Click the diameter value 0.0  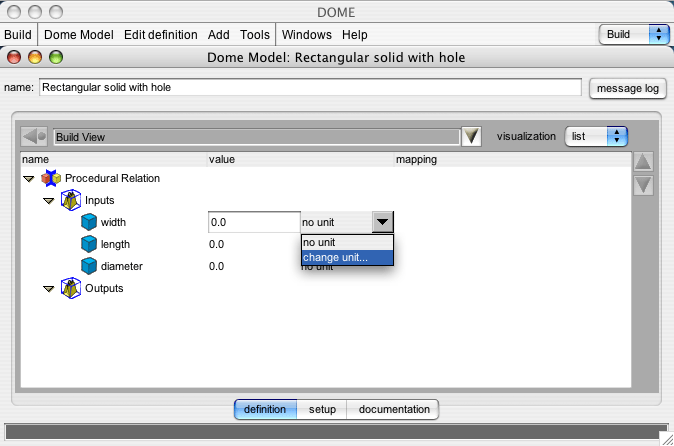click(x=216, y=266)
